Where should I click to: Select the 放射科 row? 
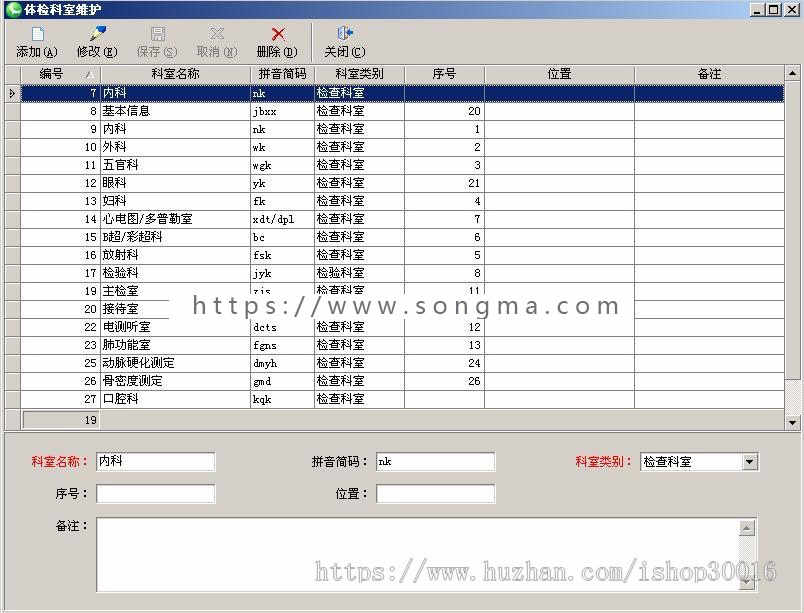point(402,255)
